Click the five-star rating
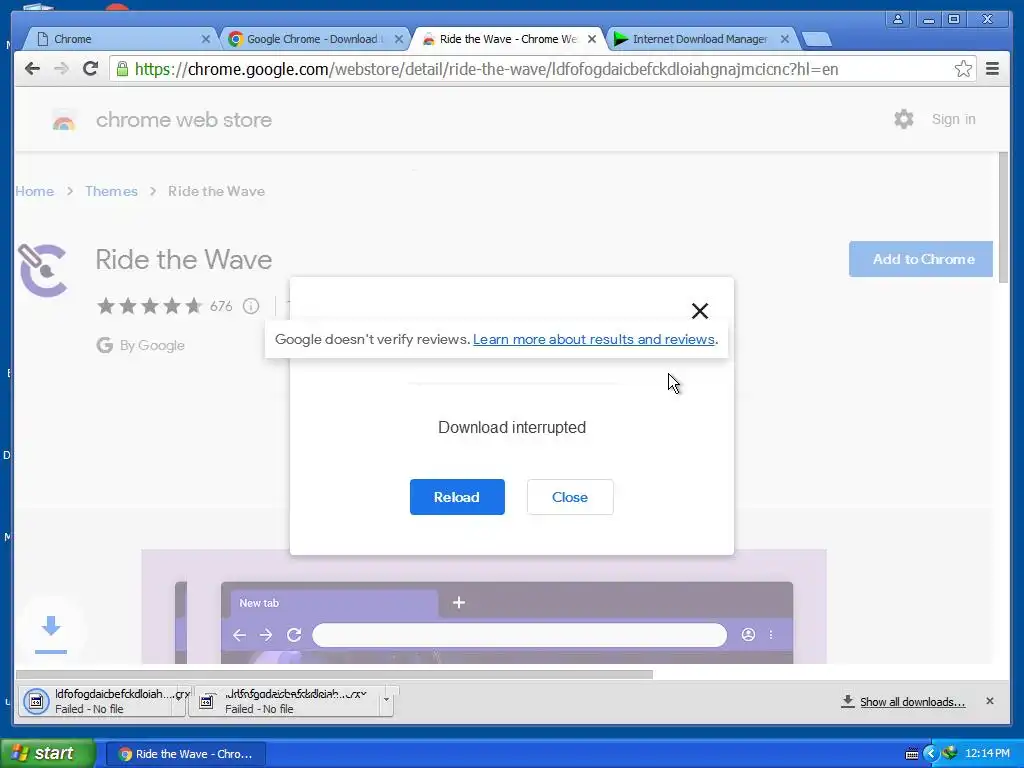The height and width of the screenshot is (768, 1024). click(x=150, y=306)
